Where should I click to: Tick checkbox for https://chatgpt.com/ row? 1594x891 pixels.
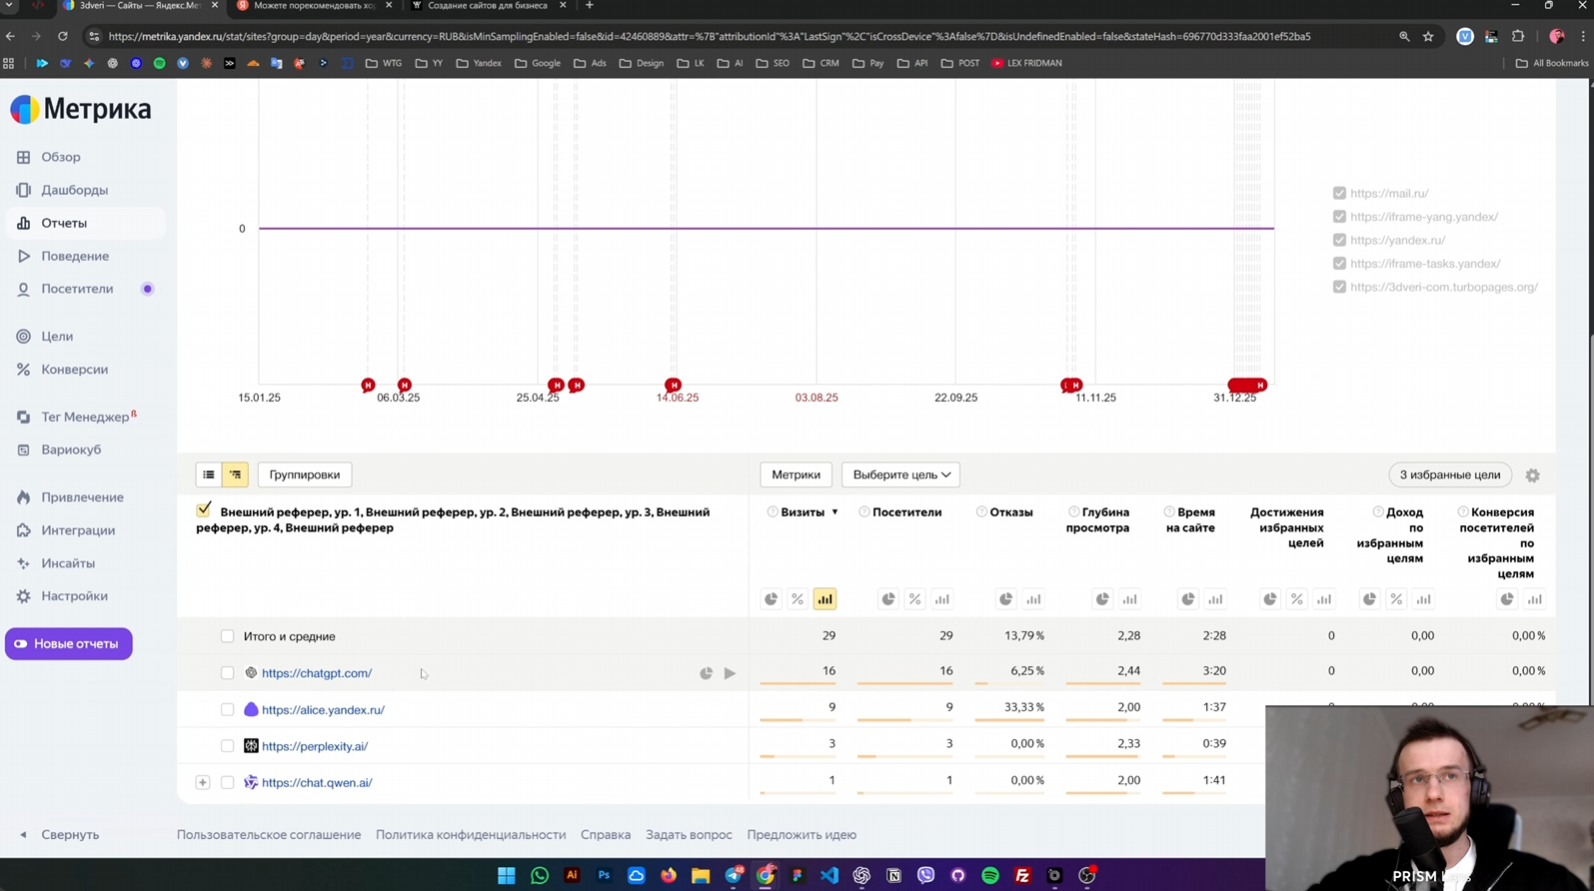(x=227, y=673)
